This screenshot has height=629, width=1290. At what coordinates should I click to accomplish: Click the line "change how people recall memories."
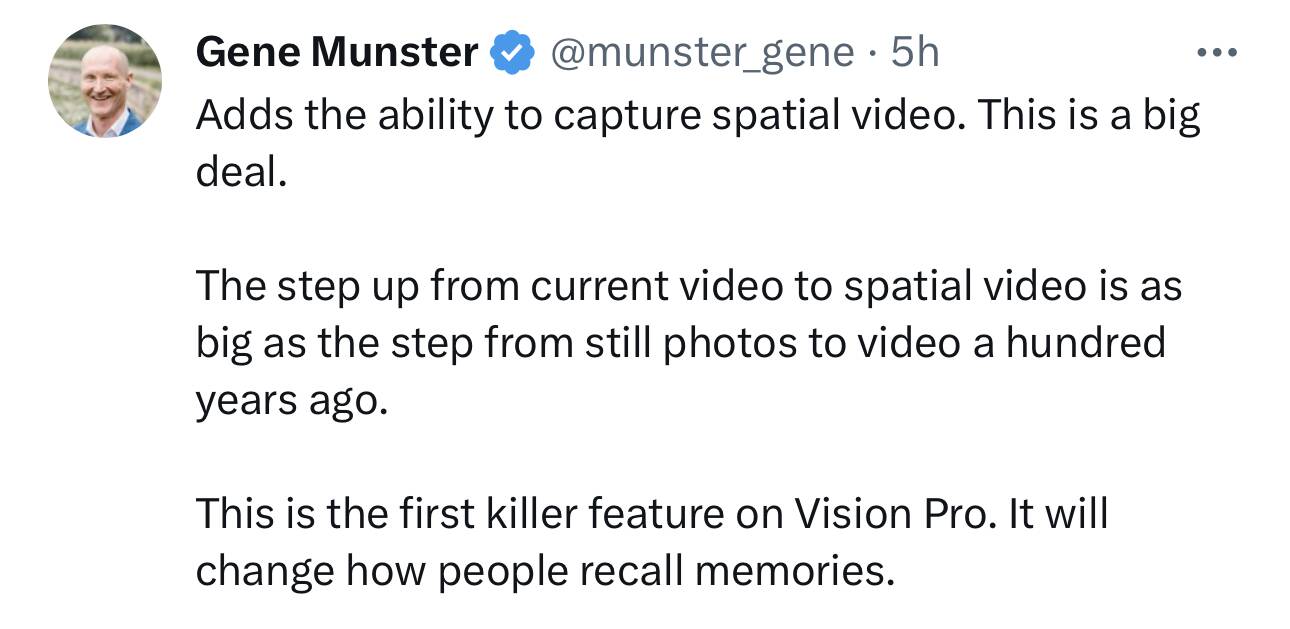pos(544,572)
